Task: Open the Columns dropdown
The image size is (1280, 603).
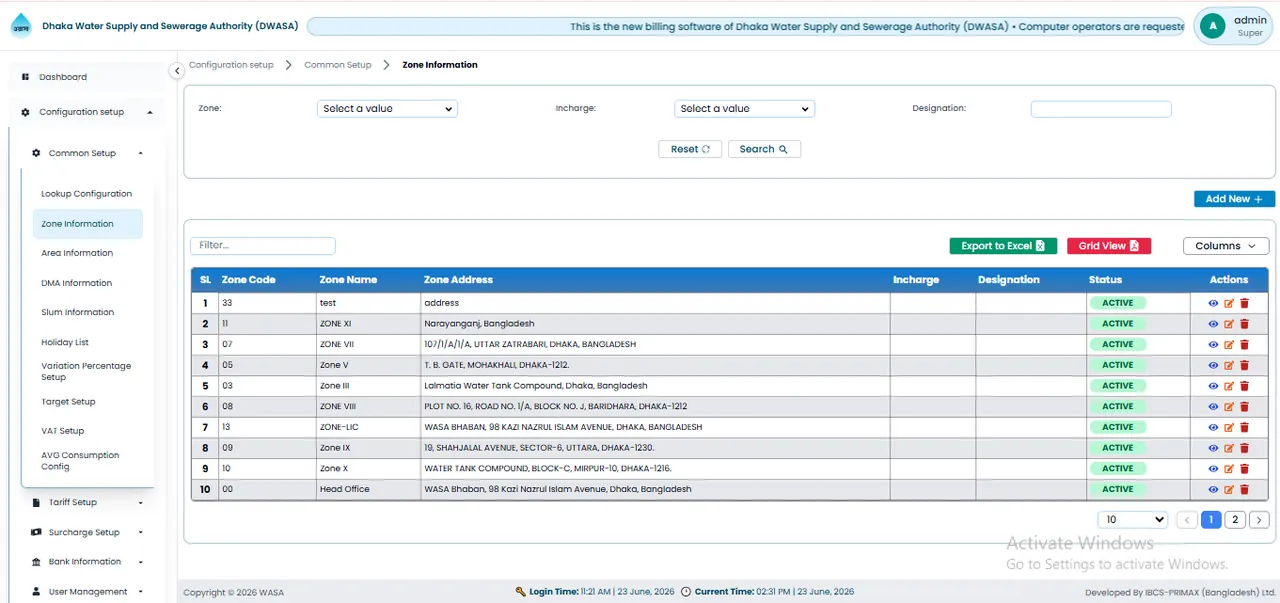Action: (1226, 246)
